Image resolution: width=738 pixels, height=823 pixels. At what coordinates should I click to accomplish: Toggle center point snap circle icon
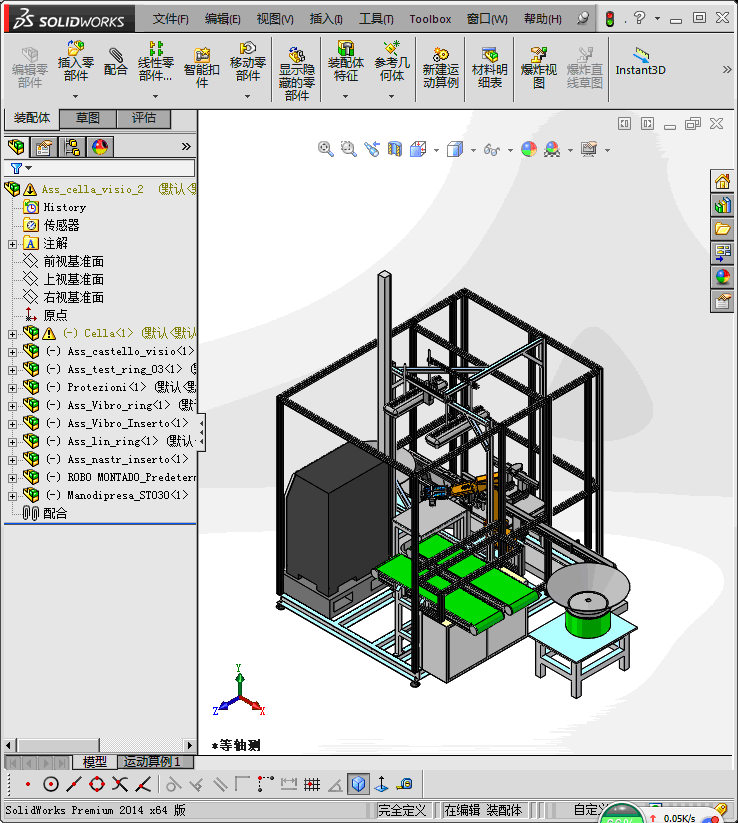tap(51, 785)
